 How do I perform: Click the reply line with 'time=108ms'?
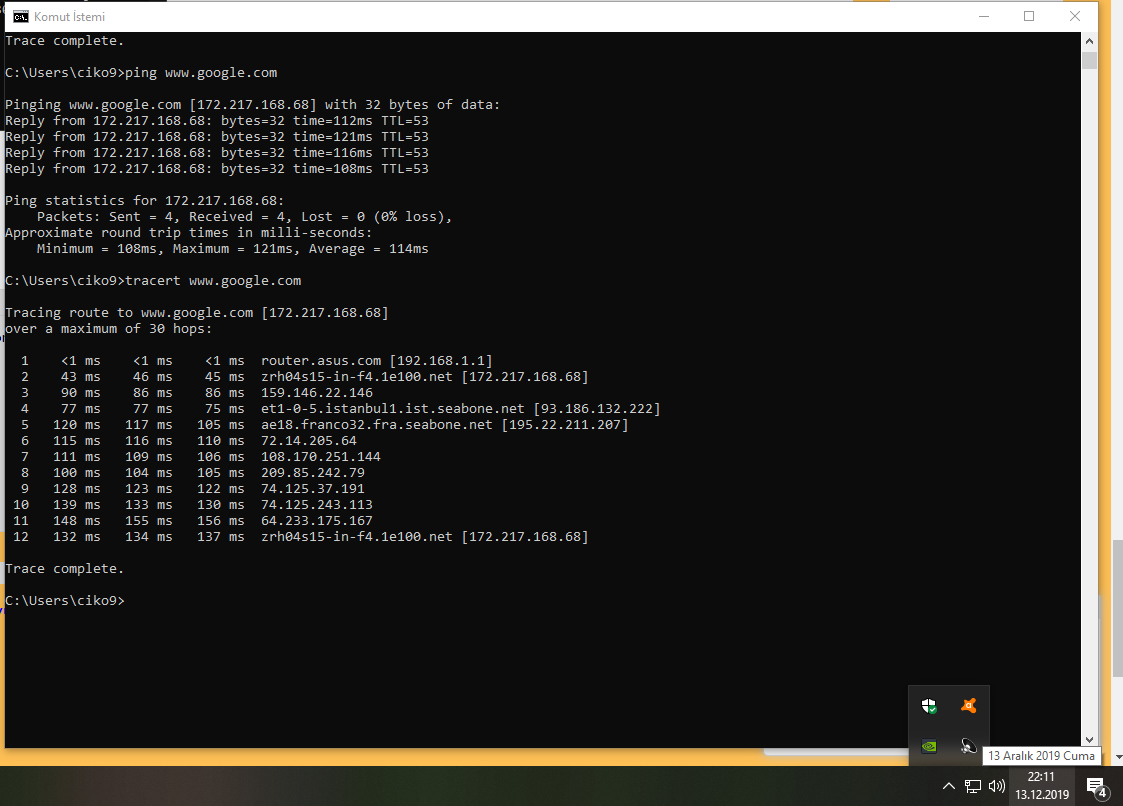217,168
